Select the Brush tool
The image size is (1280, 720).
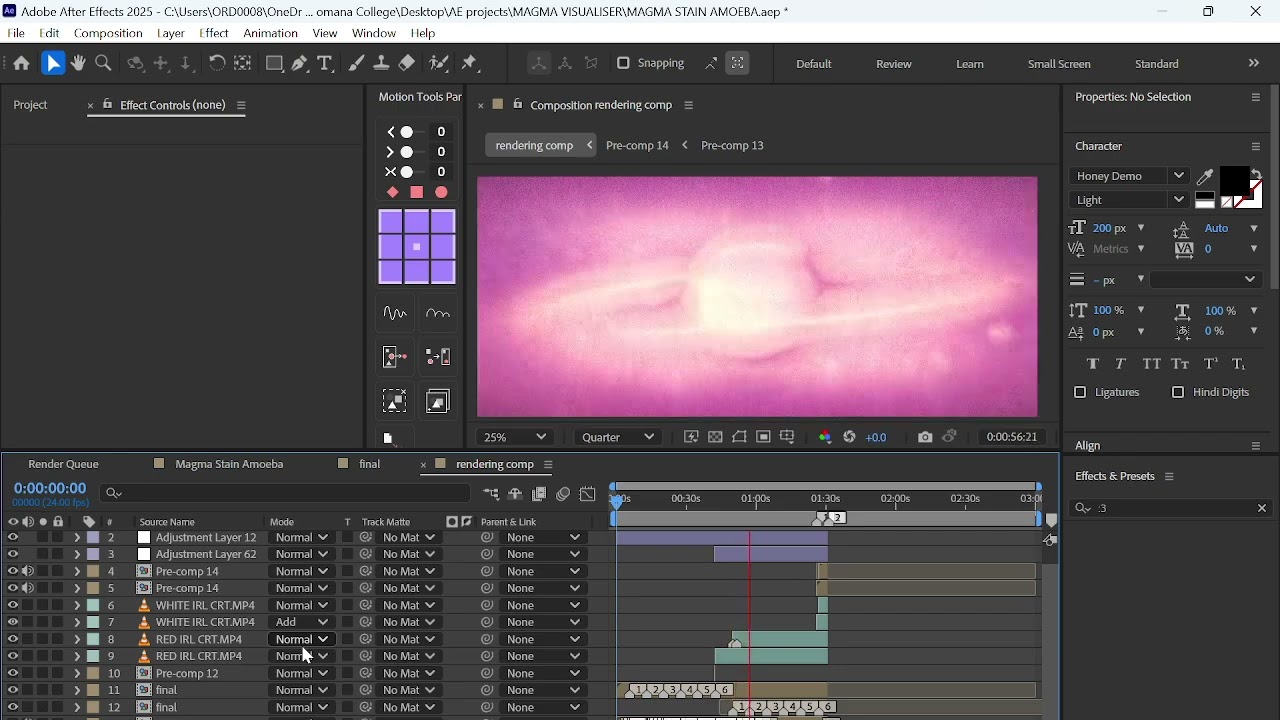[x=357, y=64]
